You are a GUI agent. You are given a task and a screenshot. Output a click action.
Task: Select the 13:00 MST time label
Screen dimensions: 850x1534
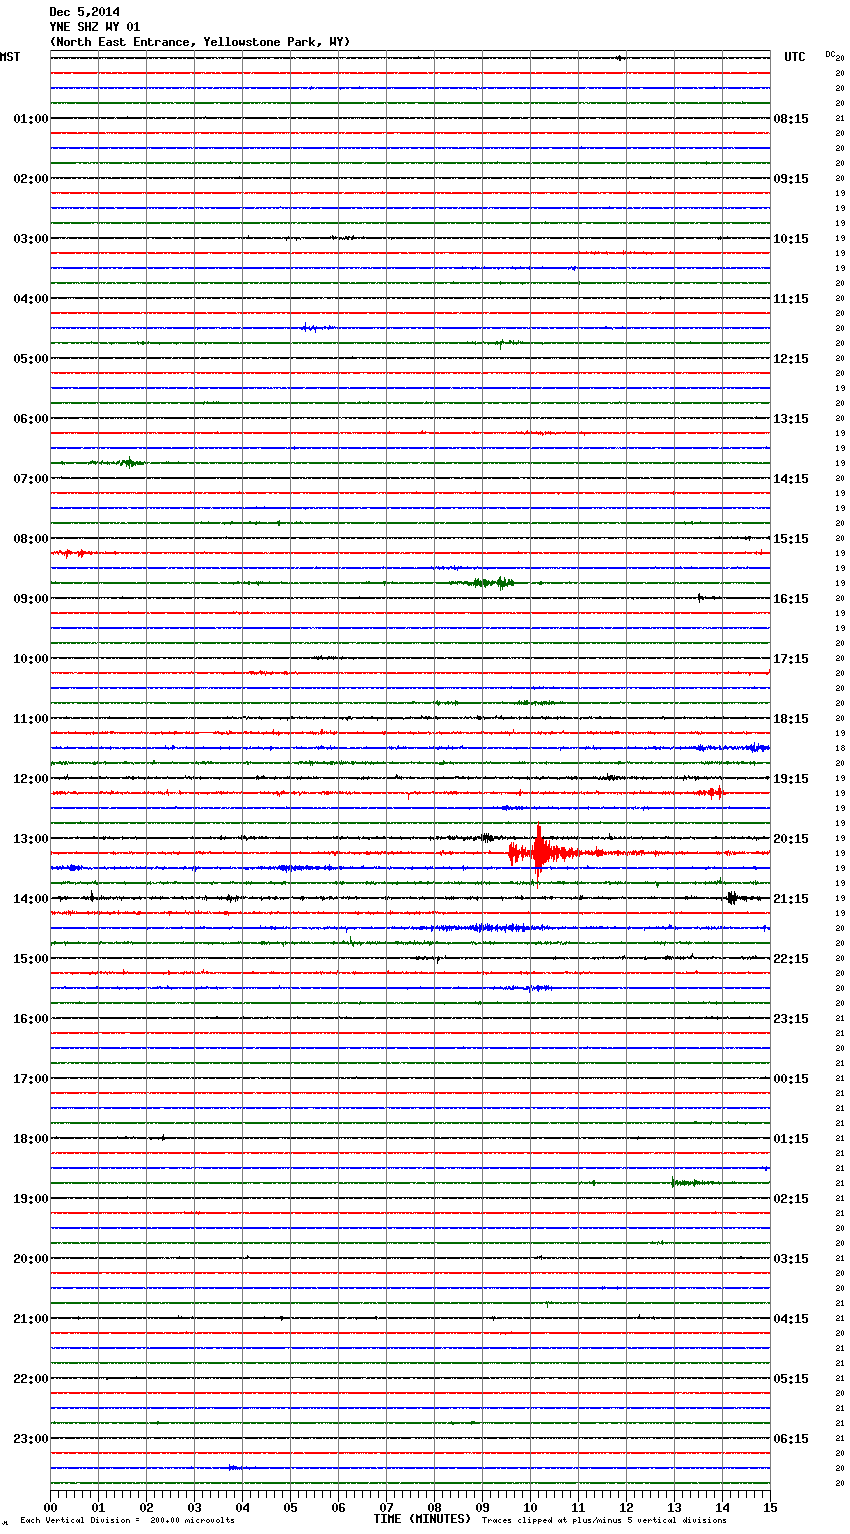[30, 839]
